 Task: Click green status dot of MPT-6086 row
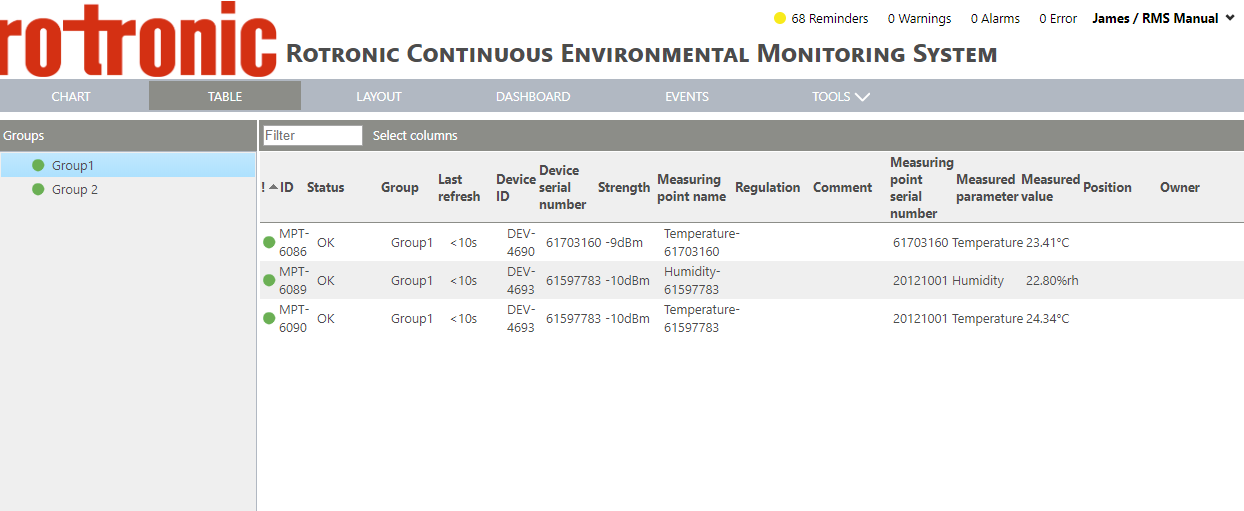pyautogui.click(x=269, y=242)
